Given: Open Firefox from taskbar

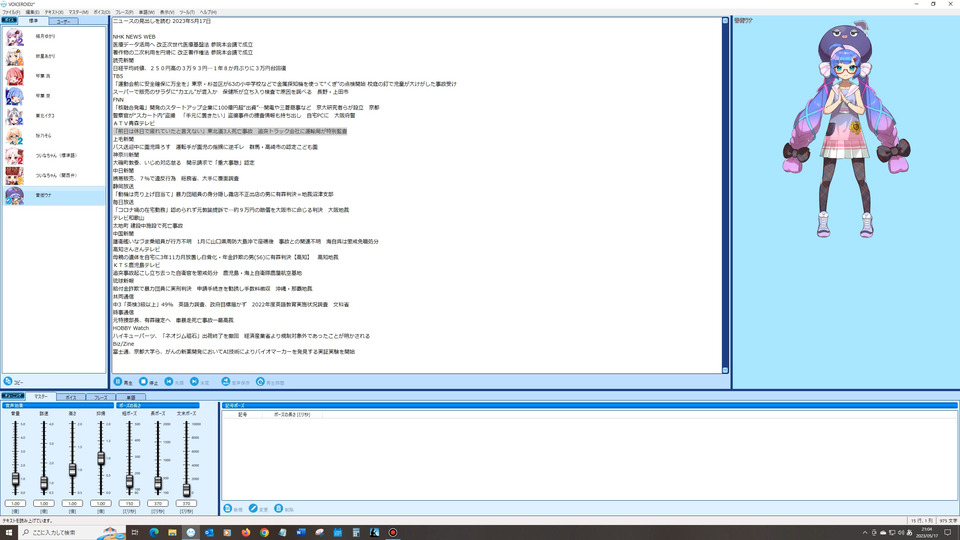Looking at the screenshot, I should pyautogui.click(x=246, y=532).
